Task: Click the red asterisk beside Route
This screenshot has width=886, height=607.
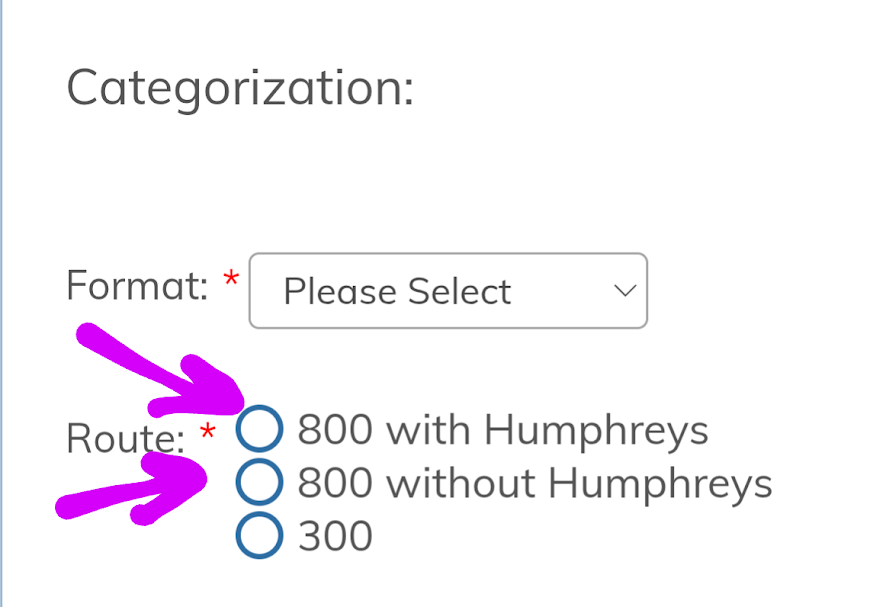Action: click(207, 431)
